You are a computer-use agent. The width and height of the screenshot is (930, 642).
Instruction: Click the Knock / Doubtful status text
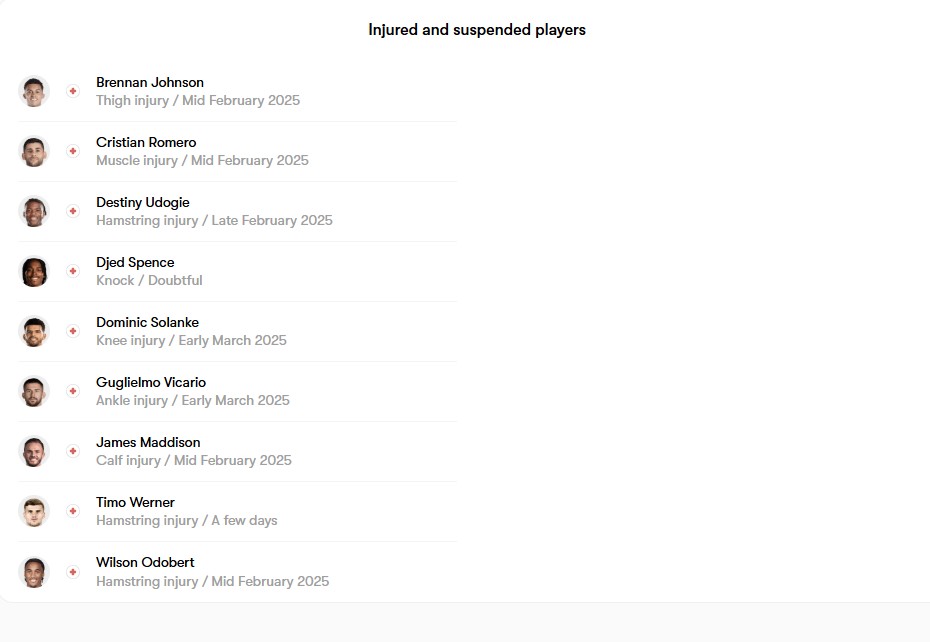click(x=149, y=281)
